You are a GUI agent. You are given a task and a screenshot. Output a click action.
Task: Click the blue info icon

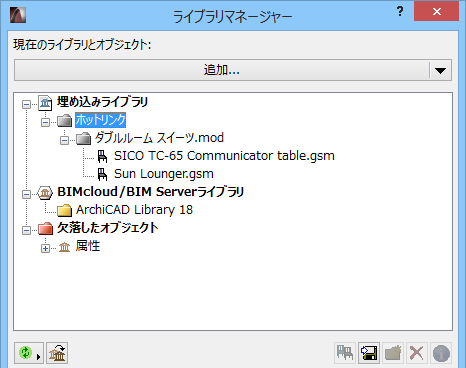[441, 353]
